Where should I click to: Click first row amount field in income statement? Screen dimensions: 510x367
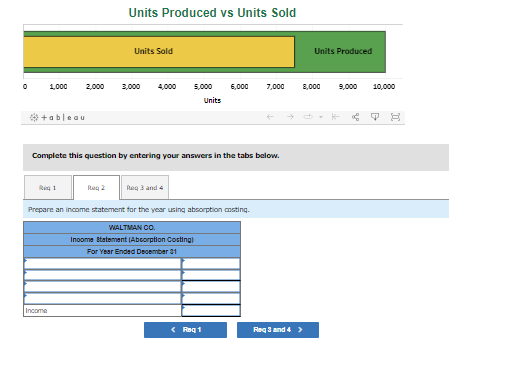click(211, 264)
